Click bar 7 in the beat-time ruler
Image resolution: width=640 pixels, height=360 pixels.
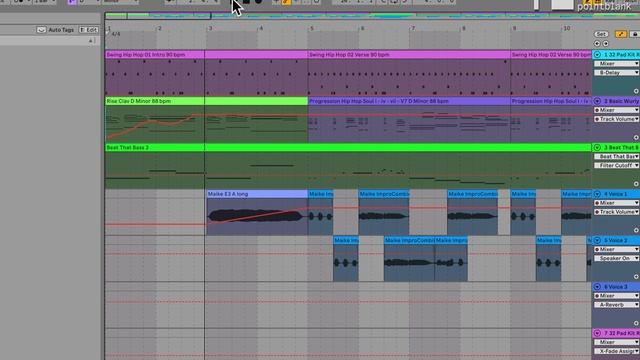pyautogui.click(x=413, y=29)
